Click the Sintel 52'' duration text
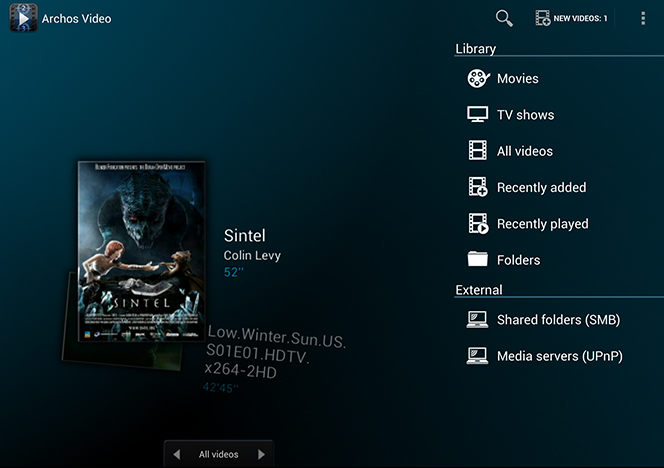 pos(234,272)
